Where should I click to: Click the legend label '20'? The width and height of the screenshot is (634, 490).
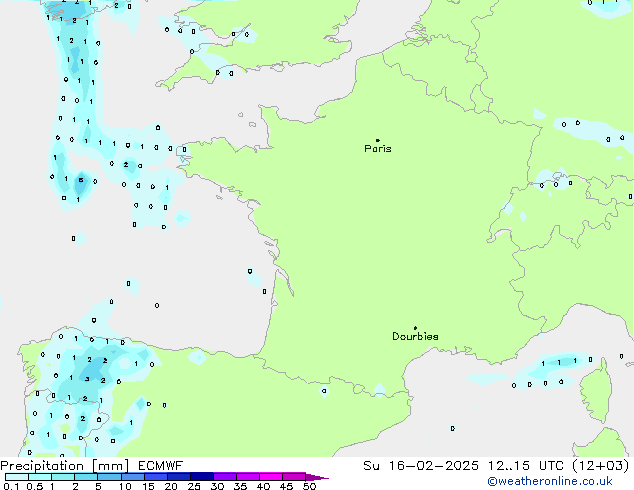coord(171,486)
